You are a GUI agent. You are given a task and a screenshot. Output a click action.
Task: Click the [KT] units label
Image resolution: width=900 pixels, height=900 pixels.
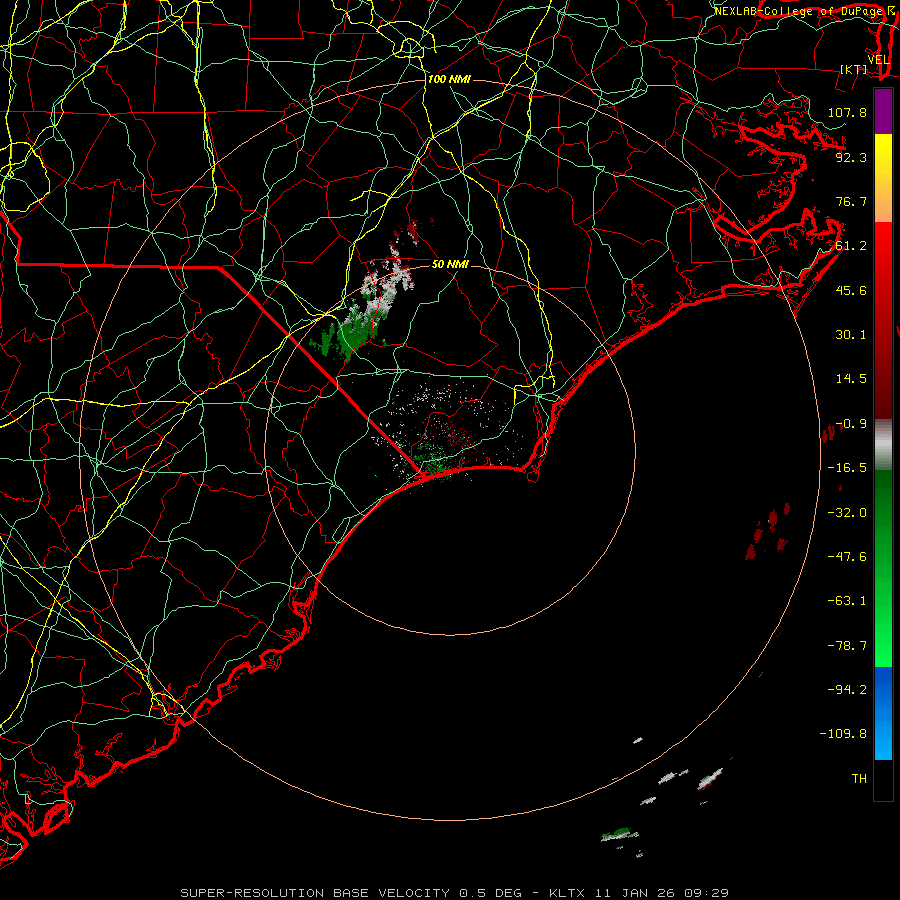pos(854,69)
